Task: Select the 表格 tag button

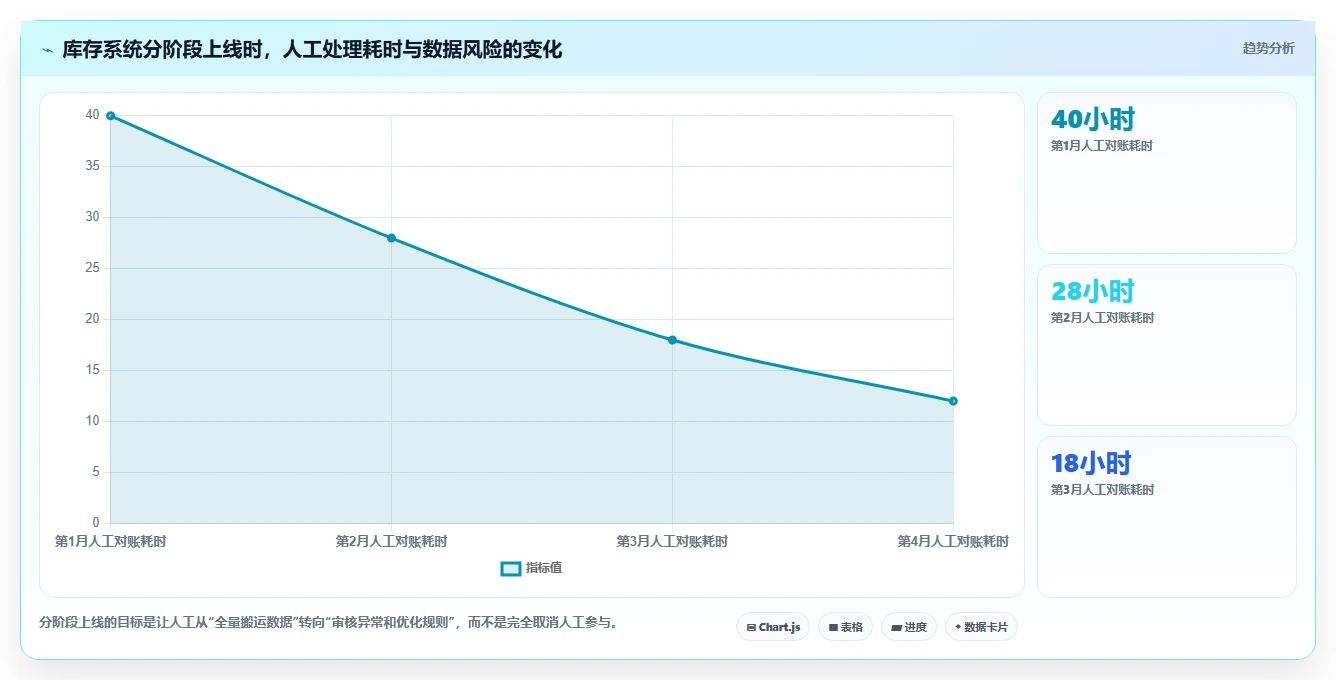Action: (x=845, y=627)
